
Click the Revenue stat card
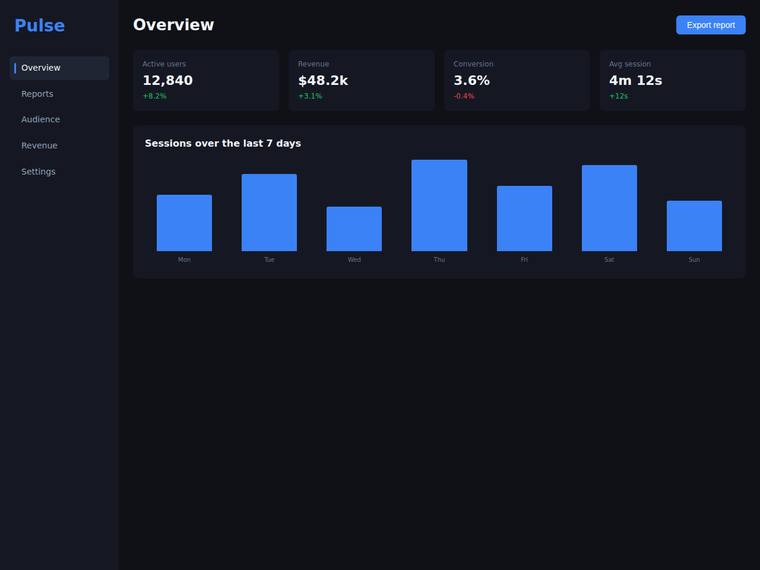point(362,80)
